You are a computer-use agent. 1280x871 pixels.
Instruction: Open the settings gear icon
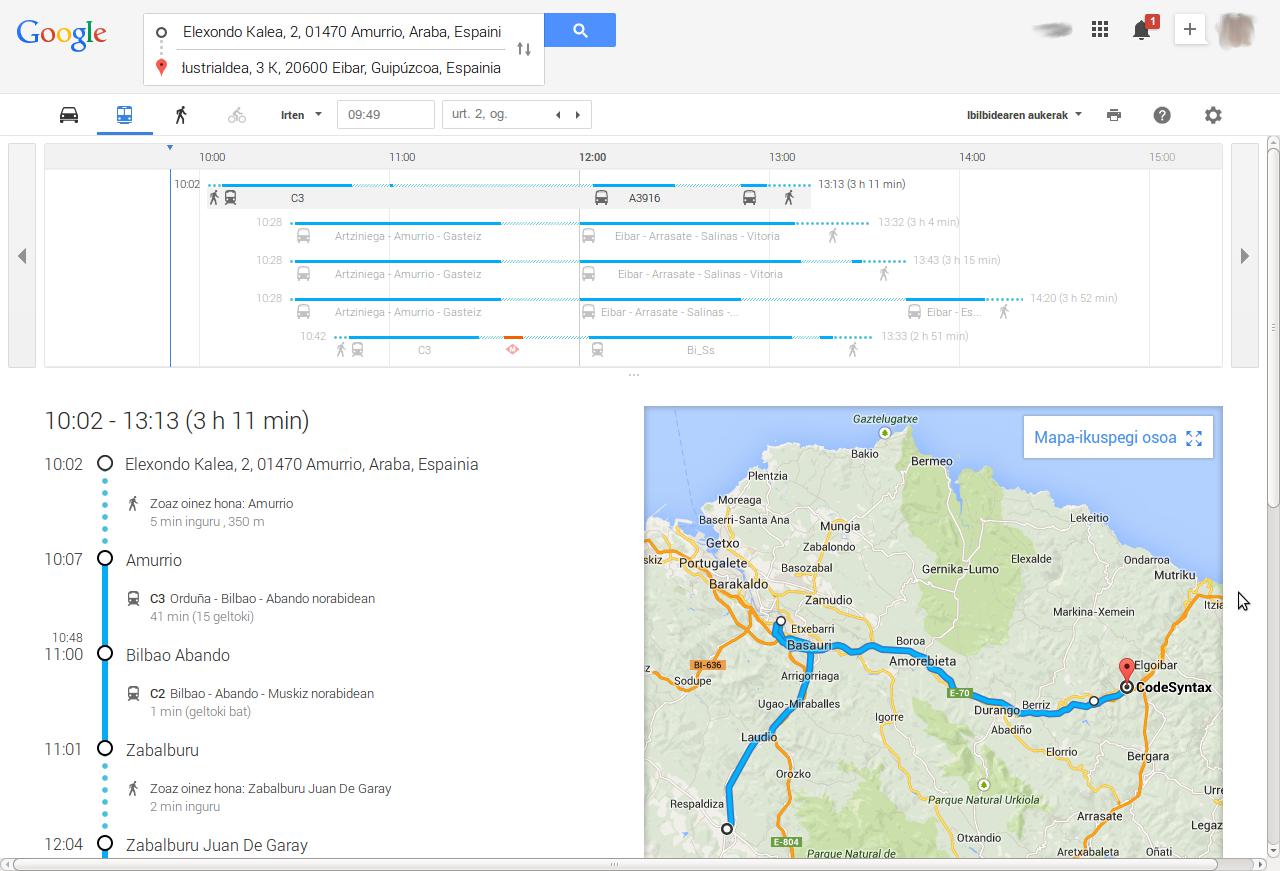tap(1213, 115)
